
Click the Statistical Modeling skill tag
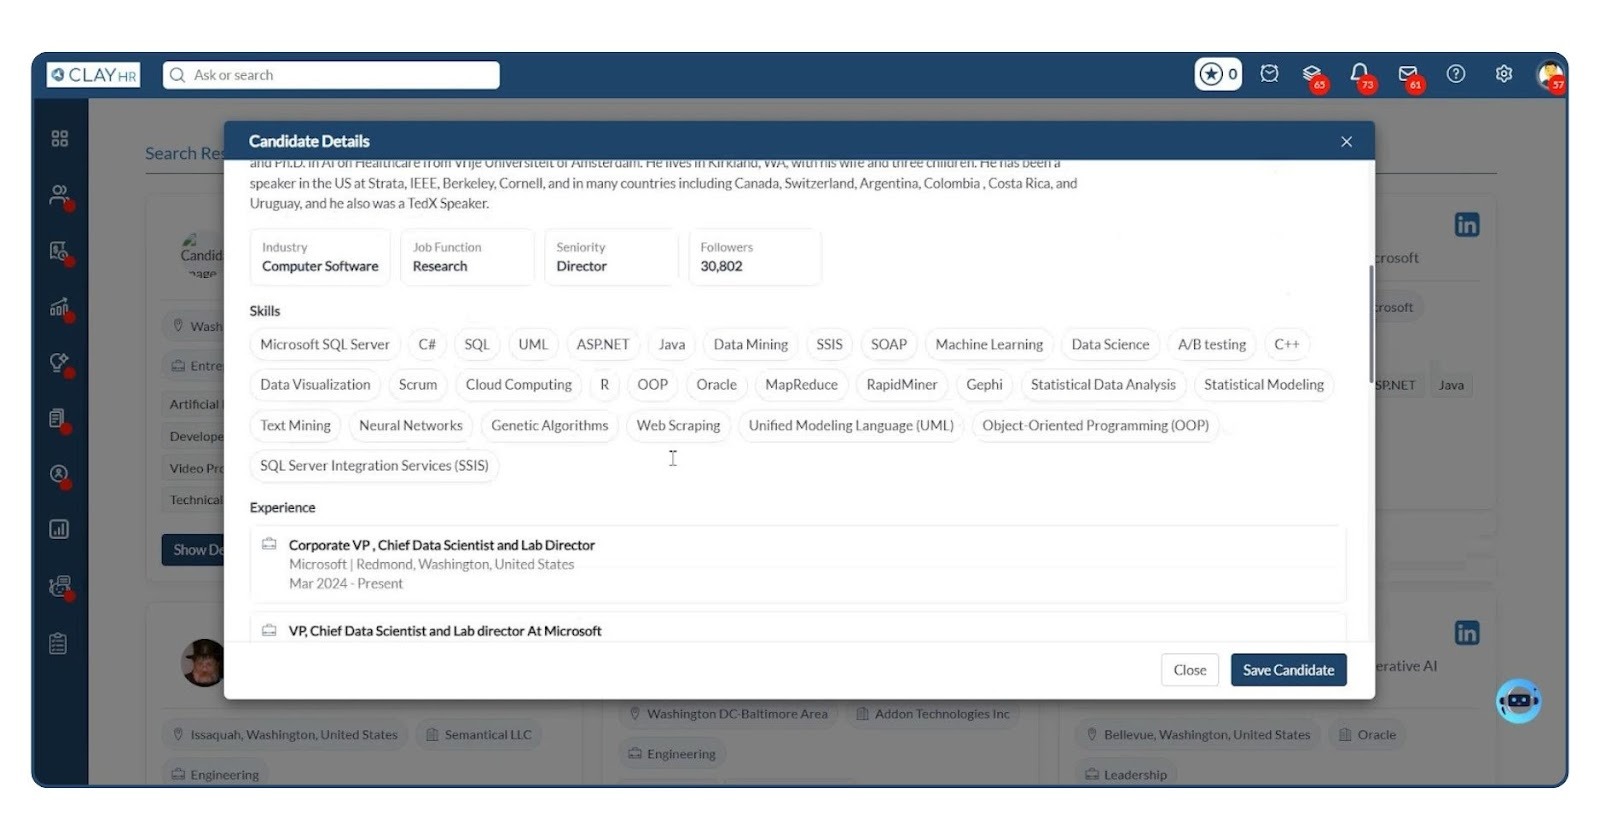(x=1264, y=385)
